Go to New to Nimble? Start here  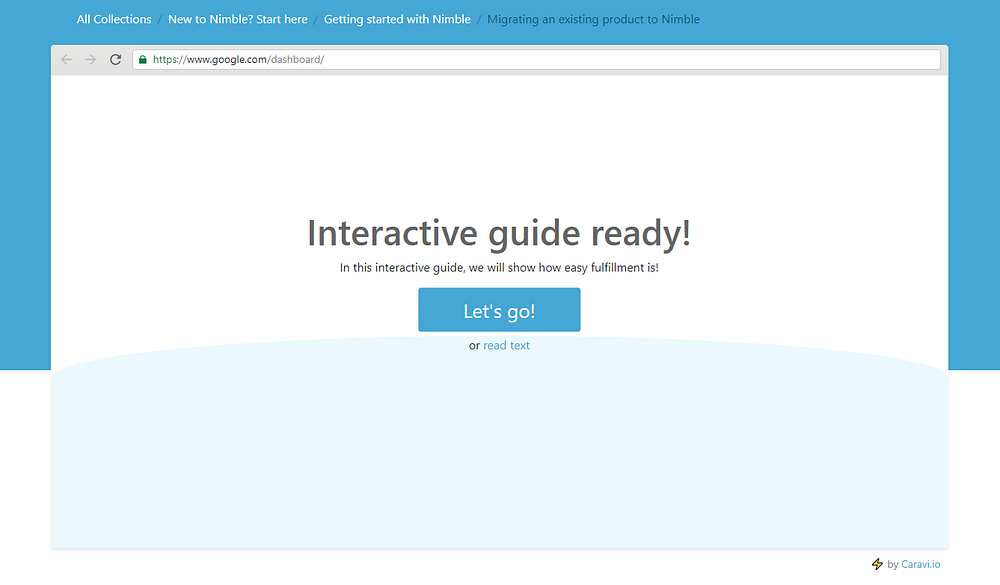click(238, 19)
